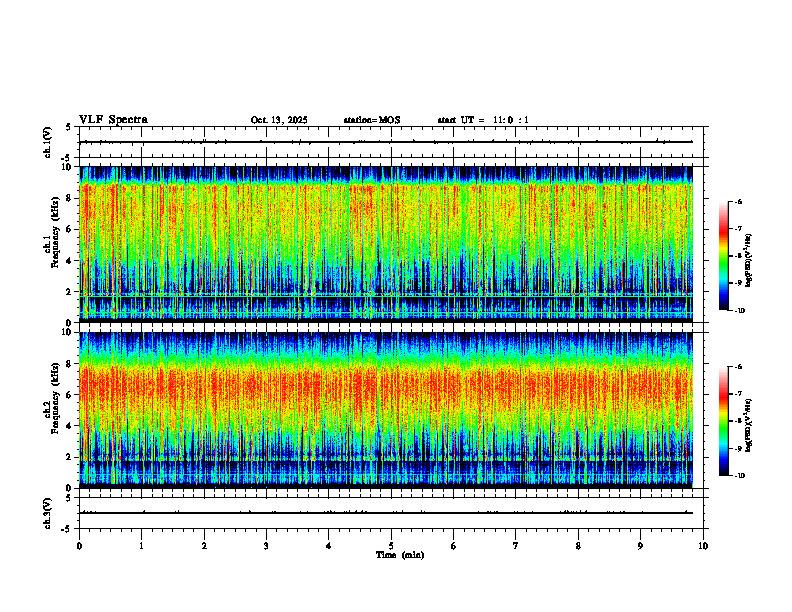
Task: Click the '-10' value on ch.2 colorbar
Action: (x=739, y=476)
